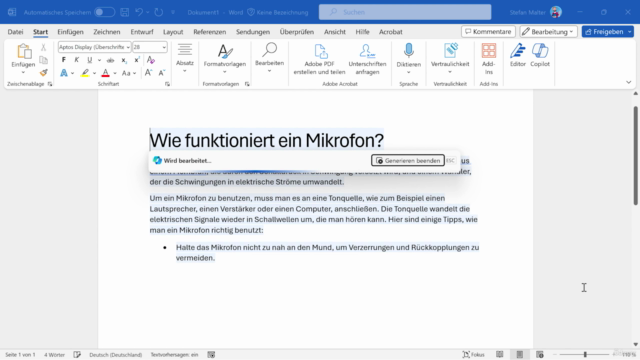Switch to Einfügen tab
This screenshot has width=640, height=360.
pos(70,32)
